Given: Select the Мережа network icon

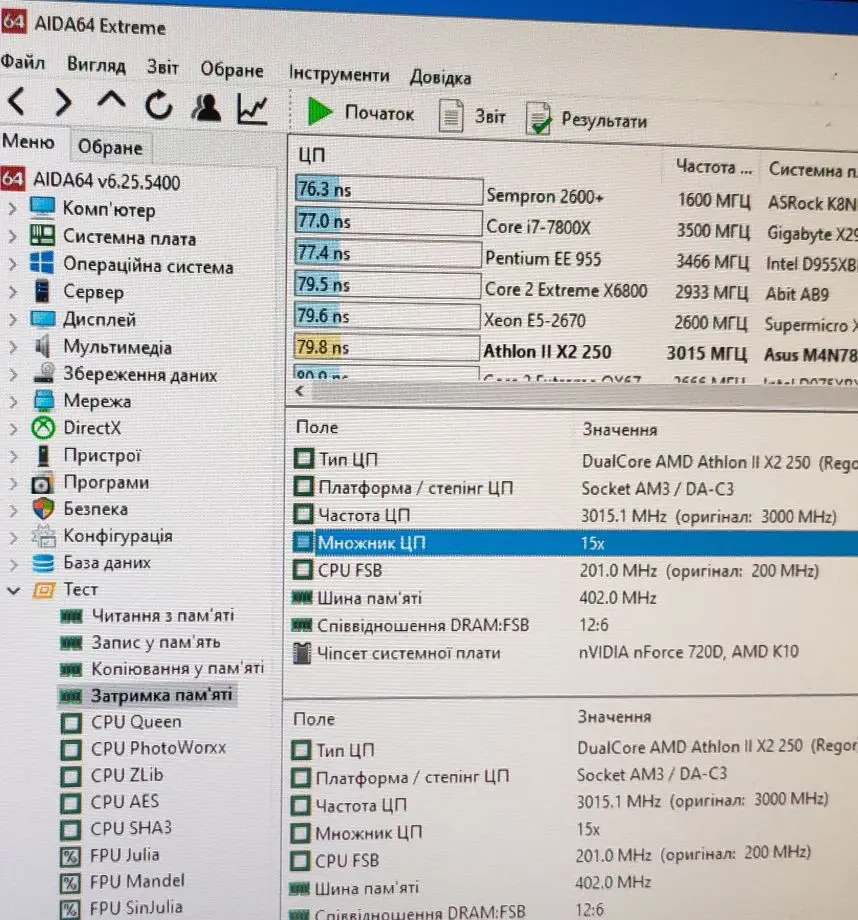Looking at the screenshot, I should pyautogui.click(x=43, y=401).
